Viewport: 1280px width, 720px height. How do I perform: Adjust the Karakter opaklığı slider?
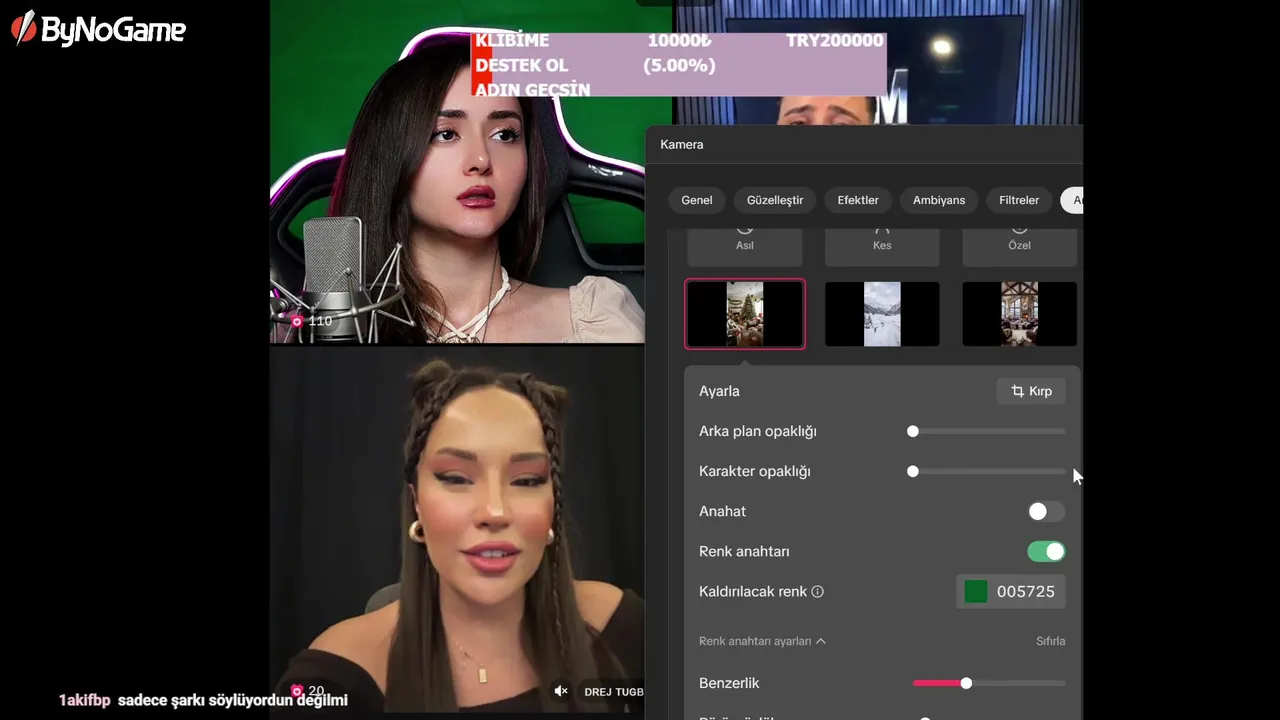[988, 471]
